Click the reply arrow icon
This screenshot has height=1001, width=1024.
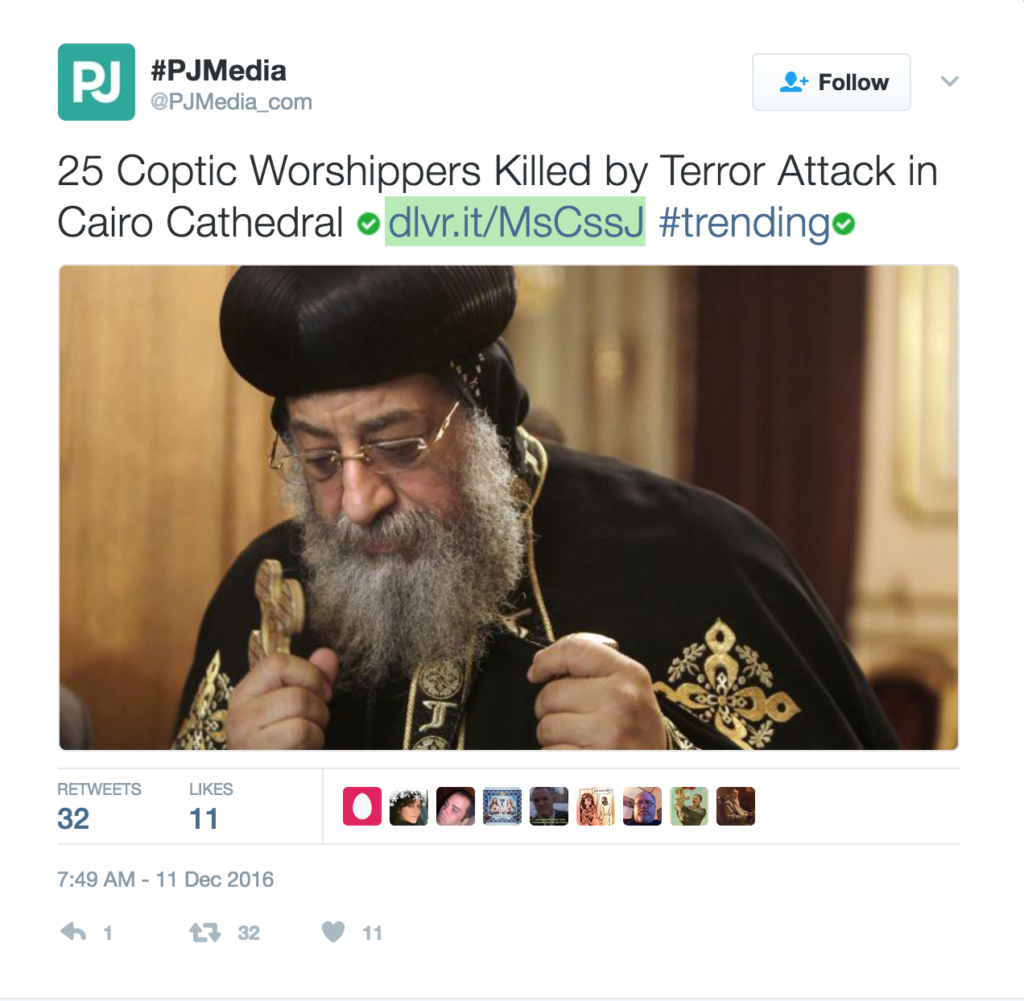pyautogui.click(x=73, y=932)
